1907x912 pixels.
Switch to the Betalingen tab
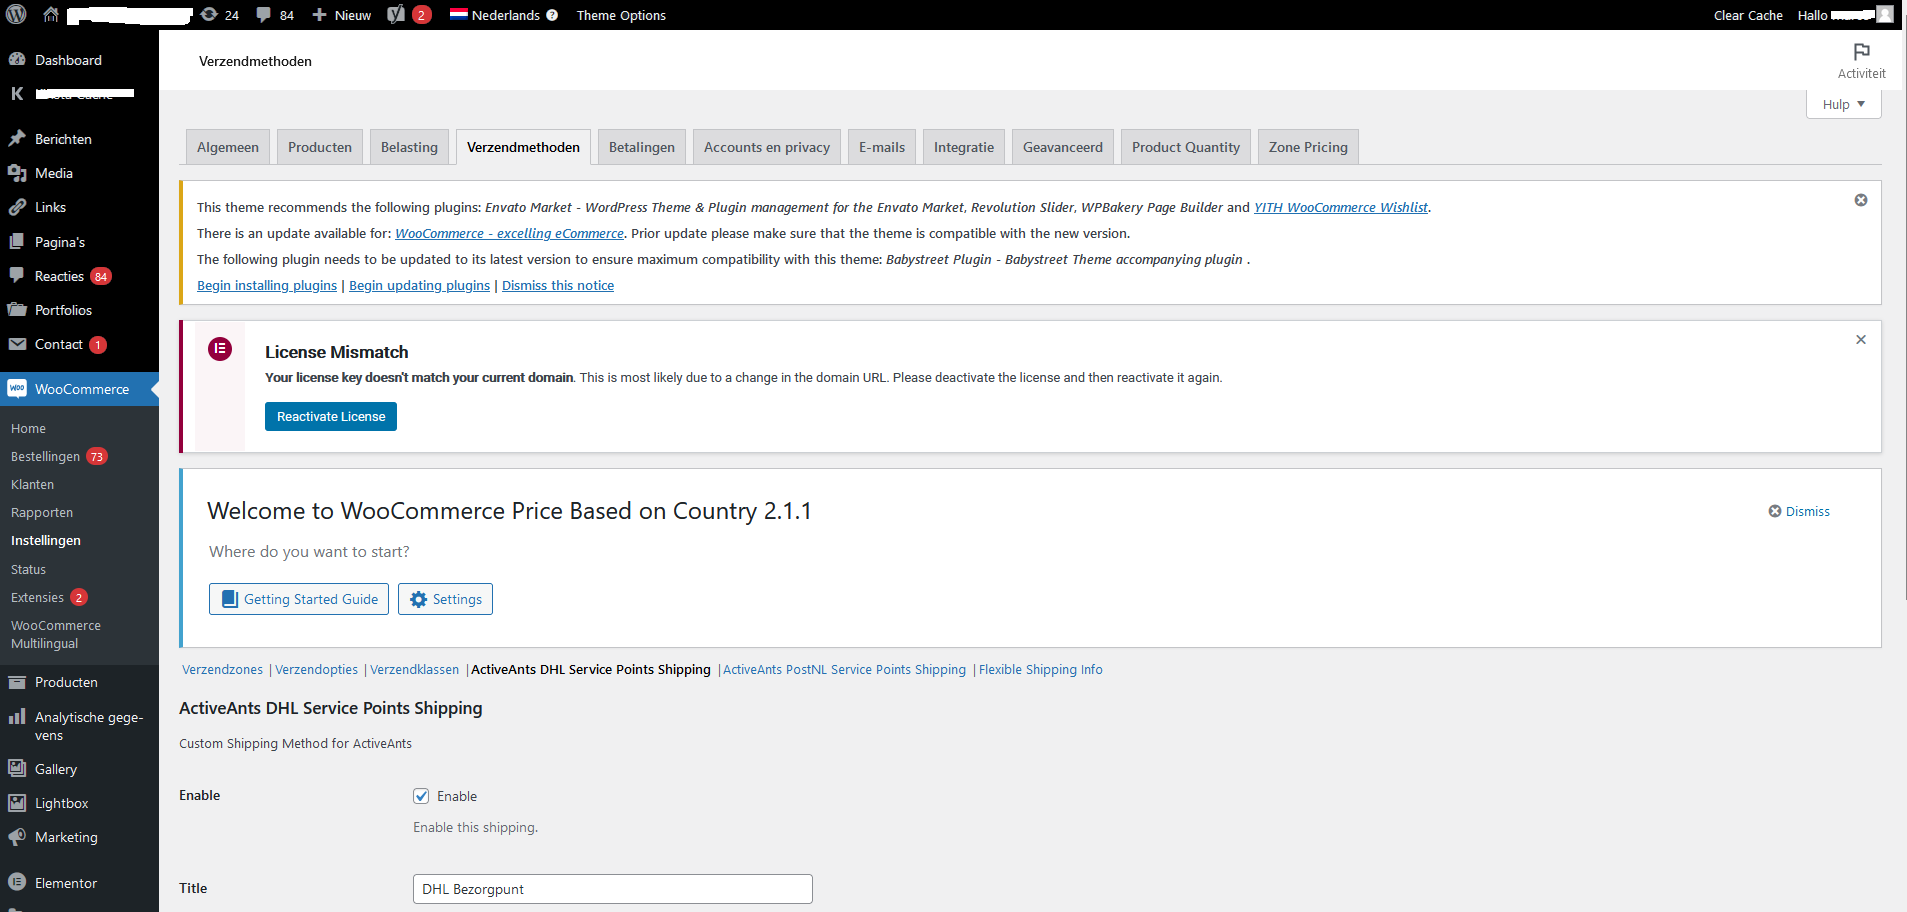(641, 147)
